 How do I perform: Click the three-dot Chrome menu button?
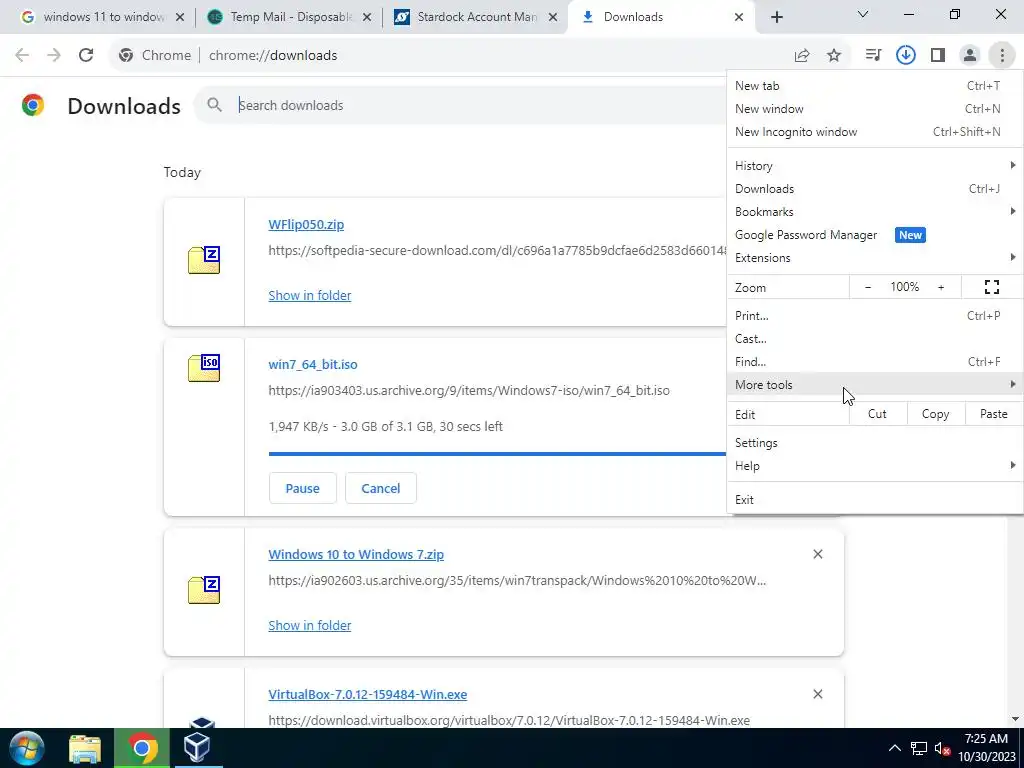pos(1002,56)
